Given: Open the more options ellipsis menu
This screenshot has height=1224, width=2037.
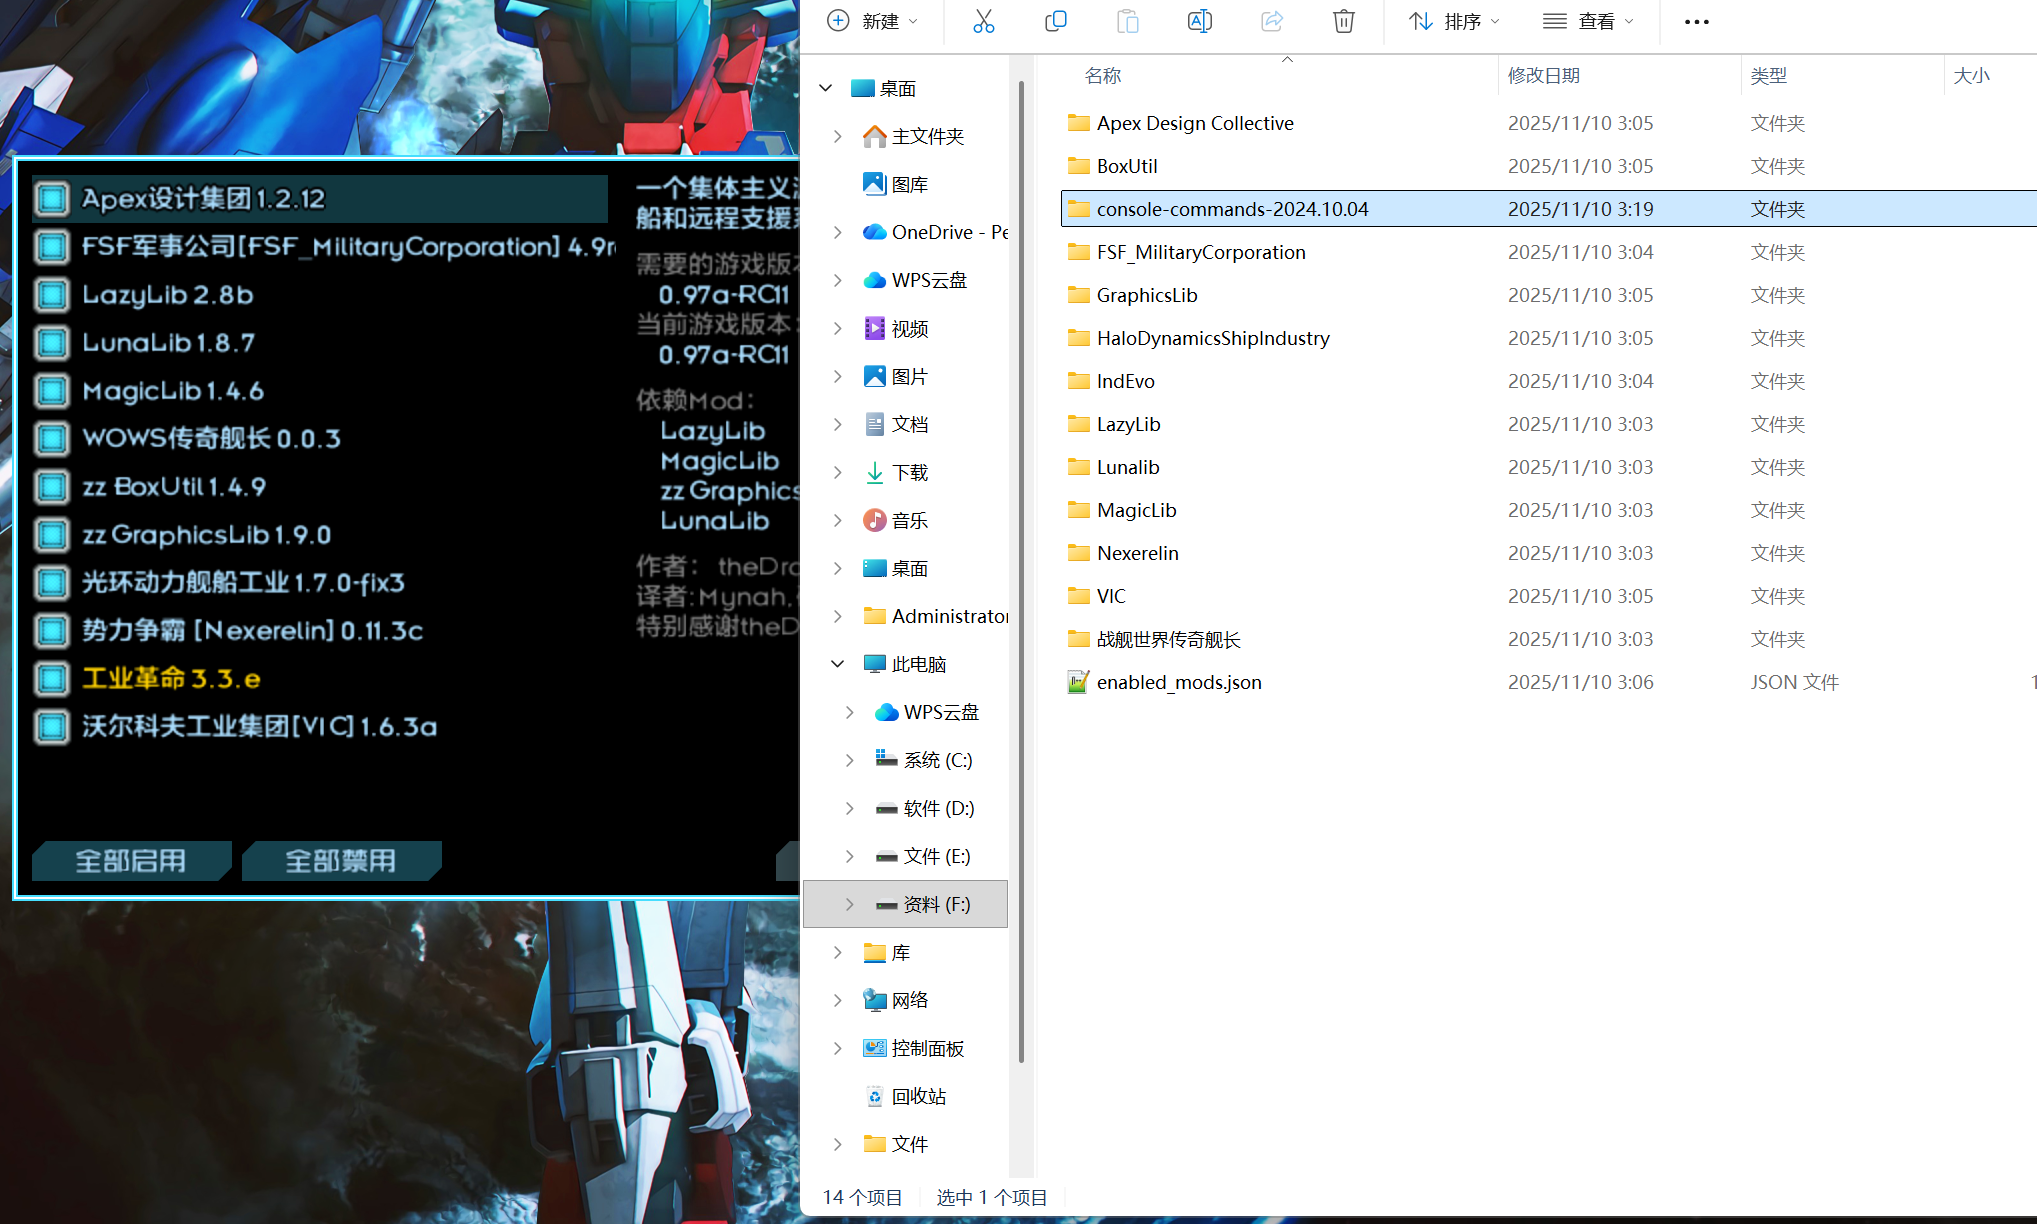Looking at the screenshot, I should 1696,22.
